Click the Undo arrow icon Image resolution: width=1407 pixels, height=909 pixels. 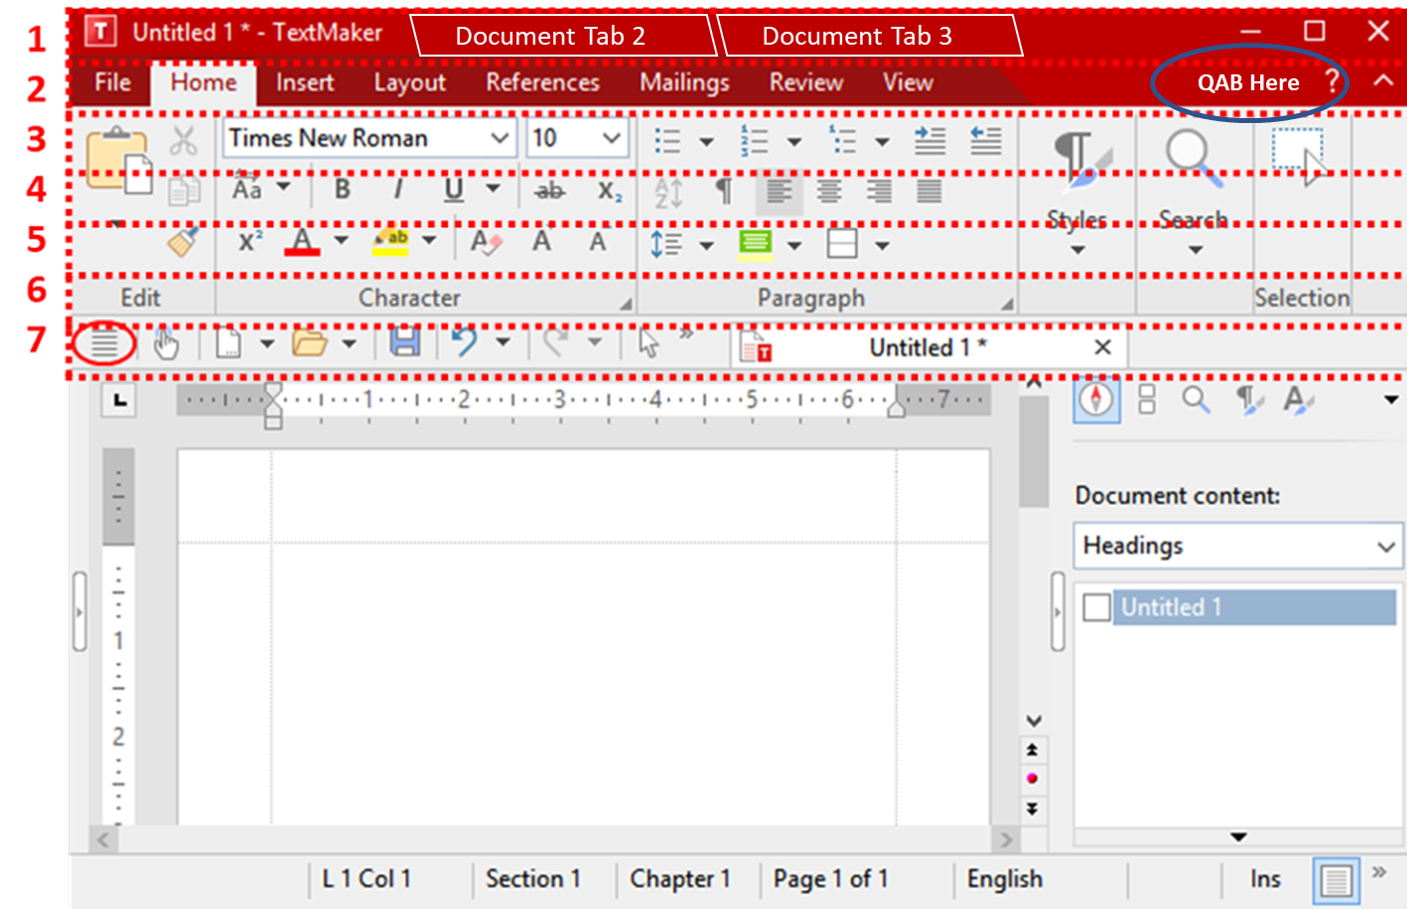click(463, 343)
